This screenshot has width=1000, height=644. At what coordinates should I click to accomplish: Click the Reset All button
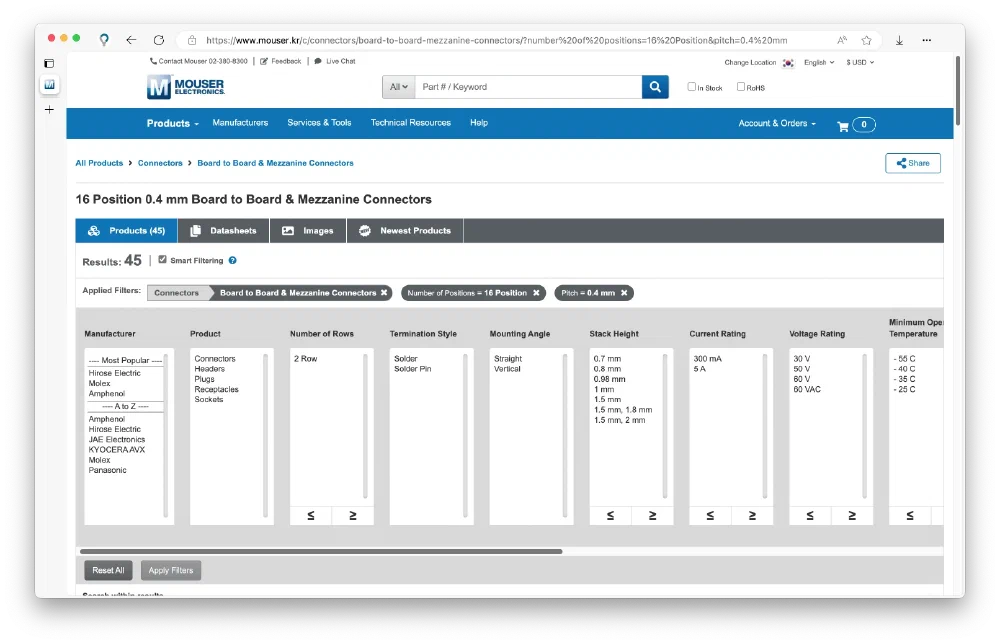[x=108, y=570]
